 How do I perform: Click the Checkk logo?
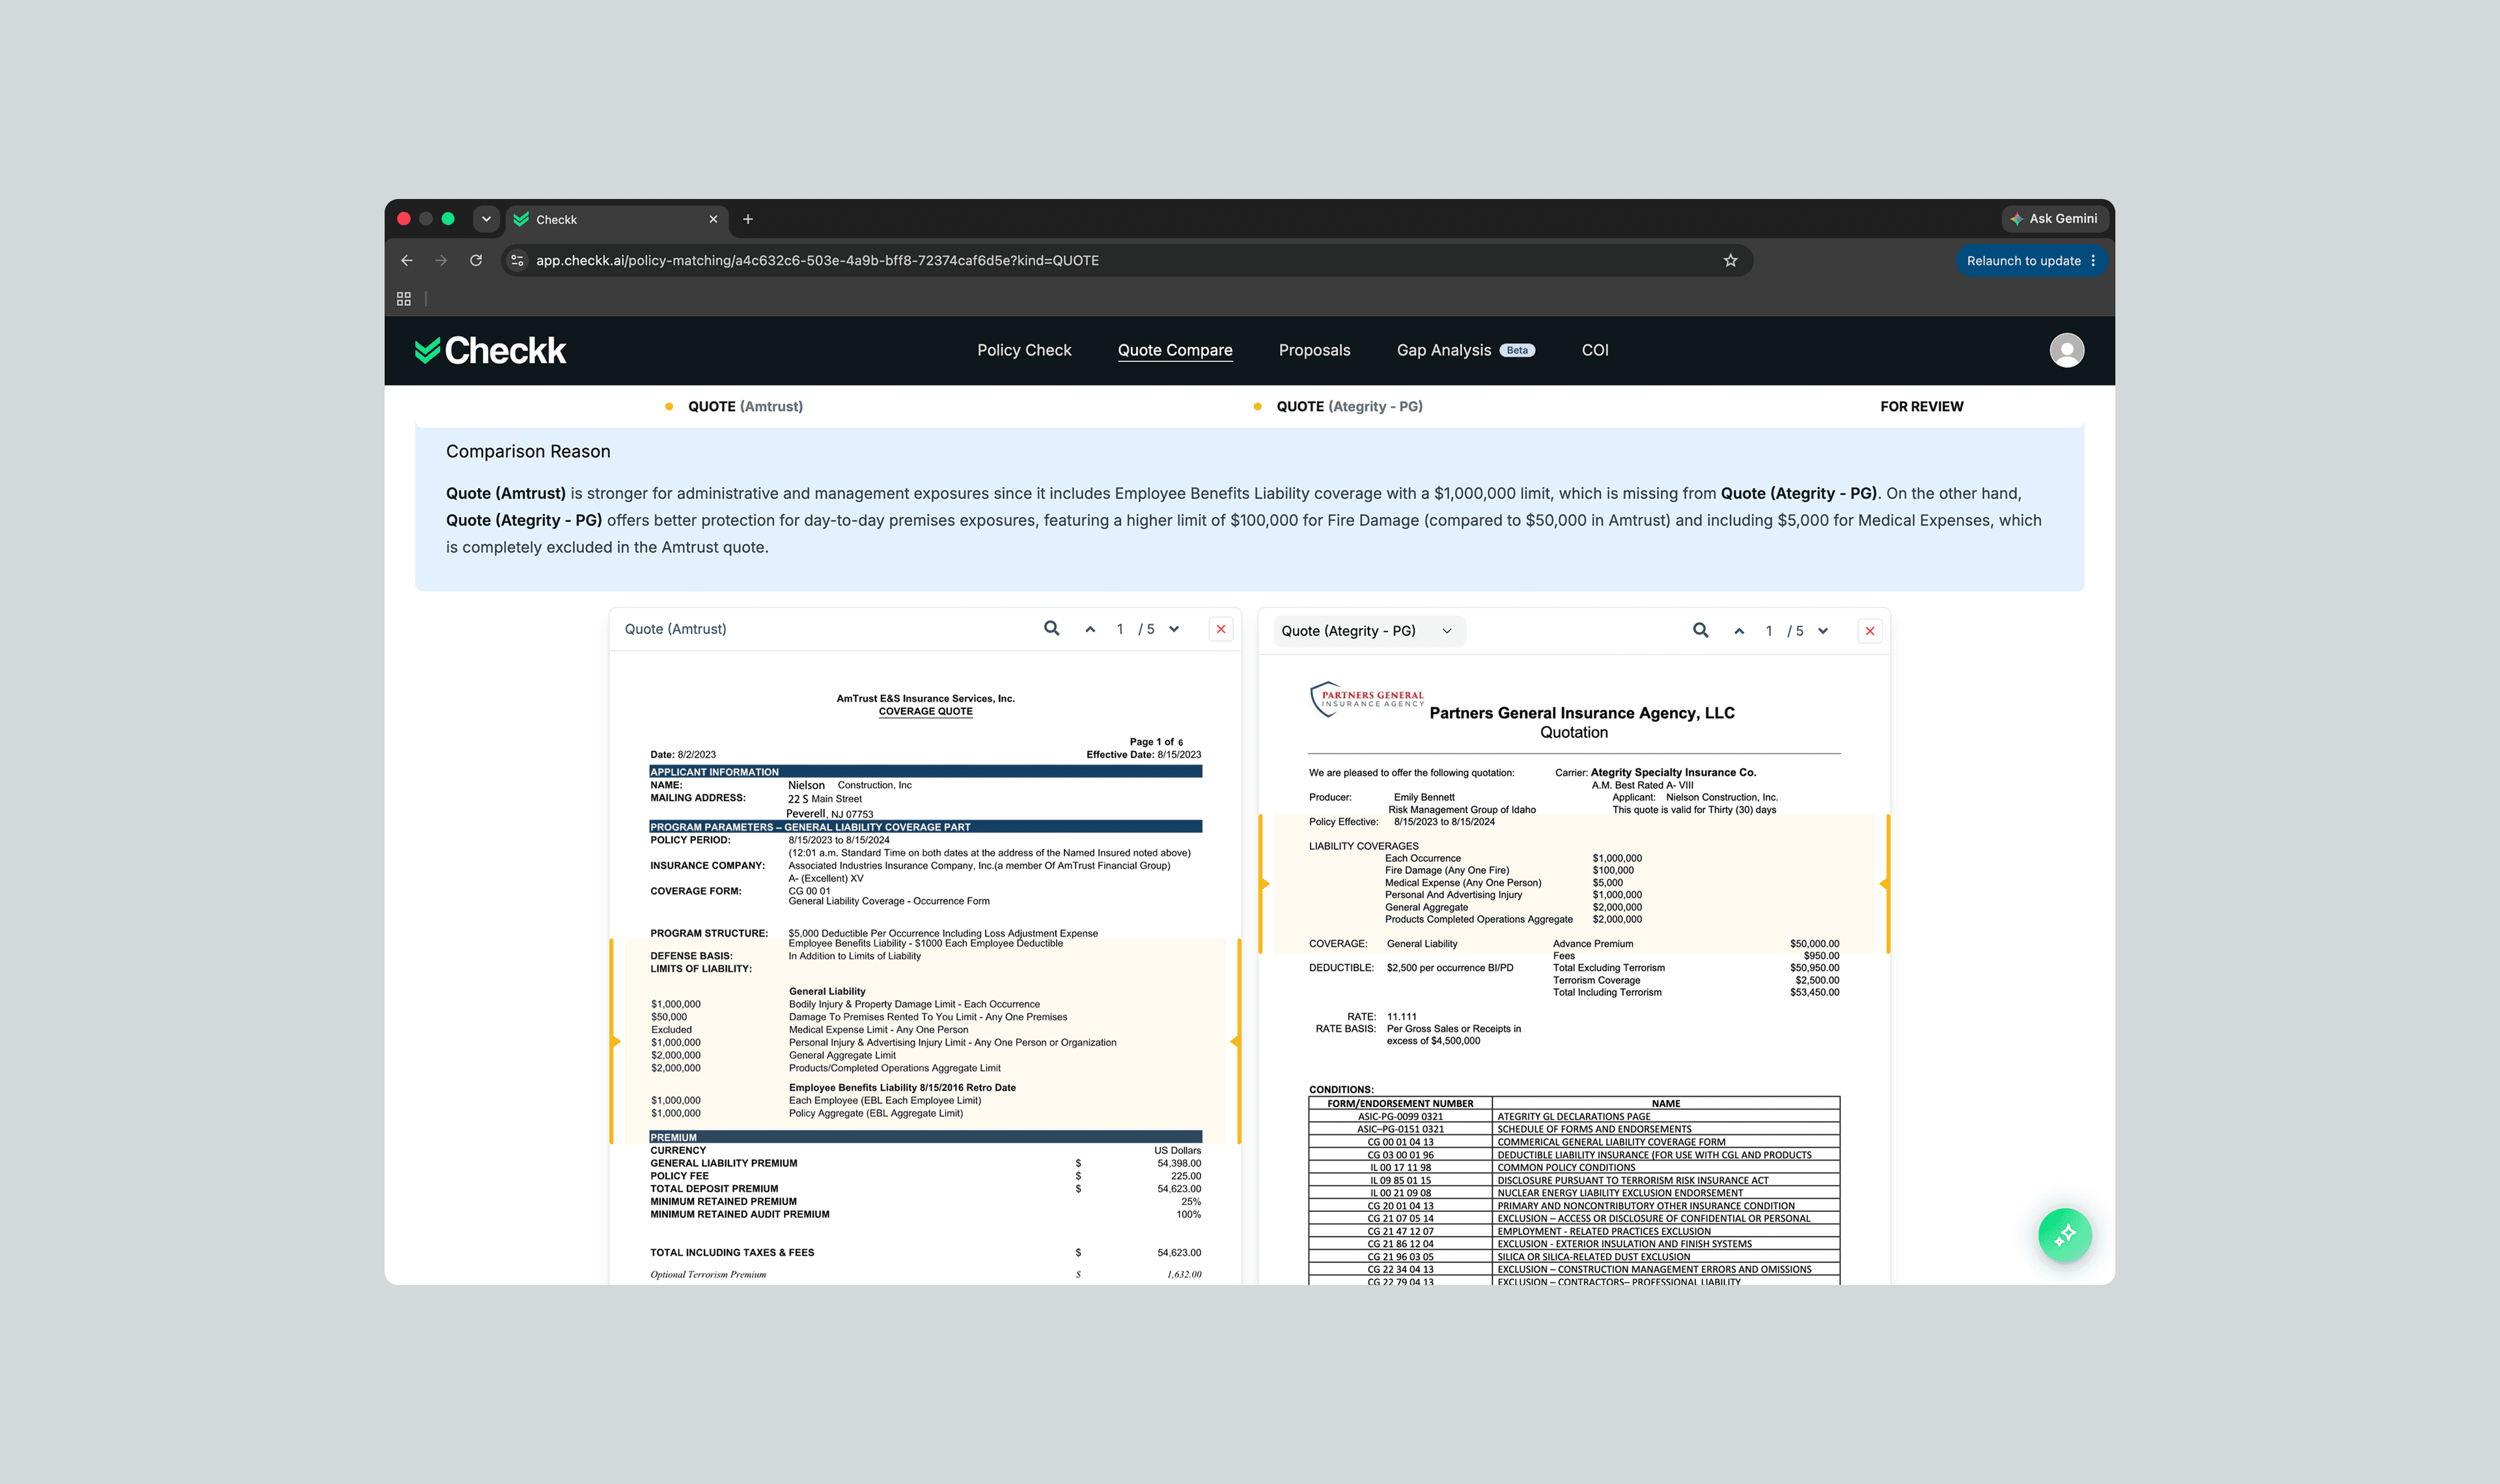tap(490, 350)
